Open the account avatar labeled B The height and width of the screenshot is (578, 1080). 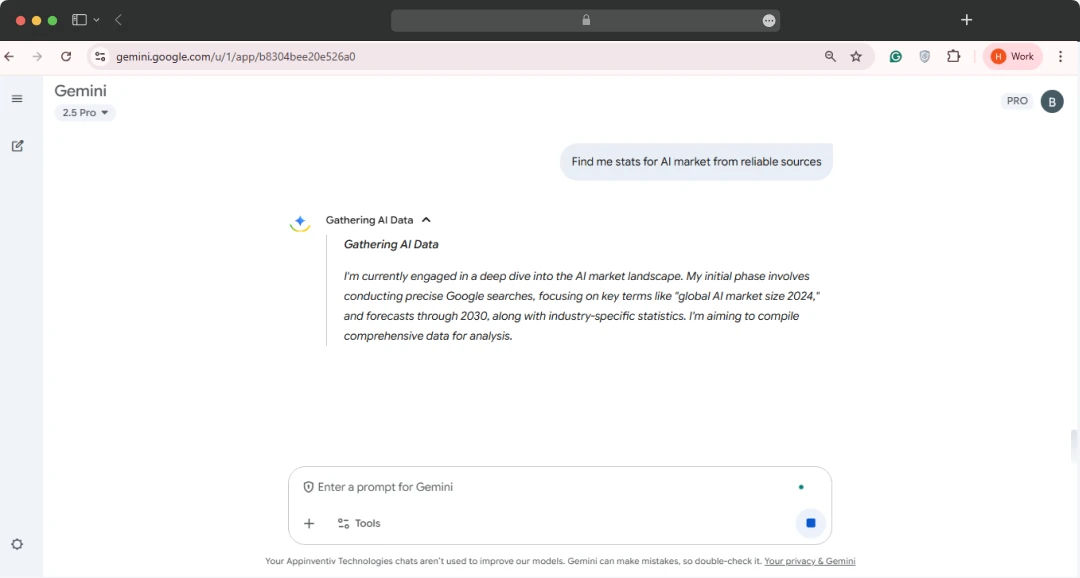[x=1052, y=101]
